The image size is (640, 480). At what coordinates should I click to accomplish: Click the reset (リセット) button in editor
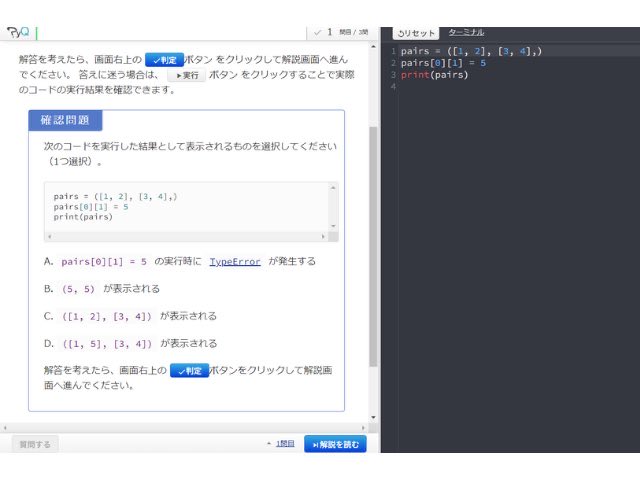[416, 33]
